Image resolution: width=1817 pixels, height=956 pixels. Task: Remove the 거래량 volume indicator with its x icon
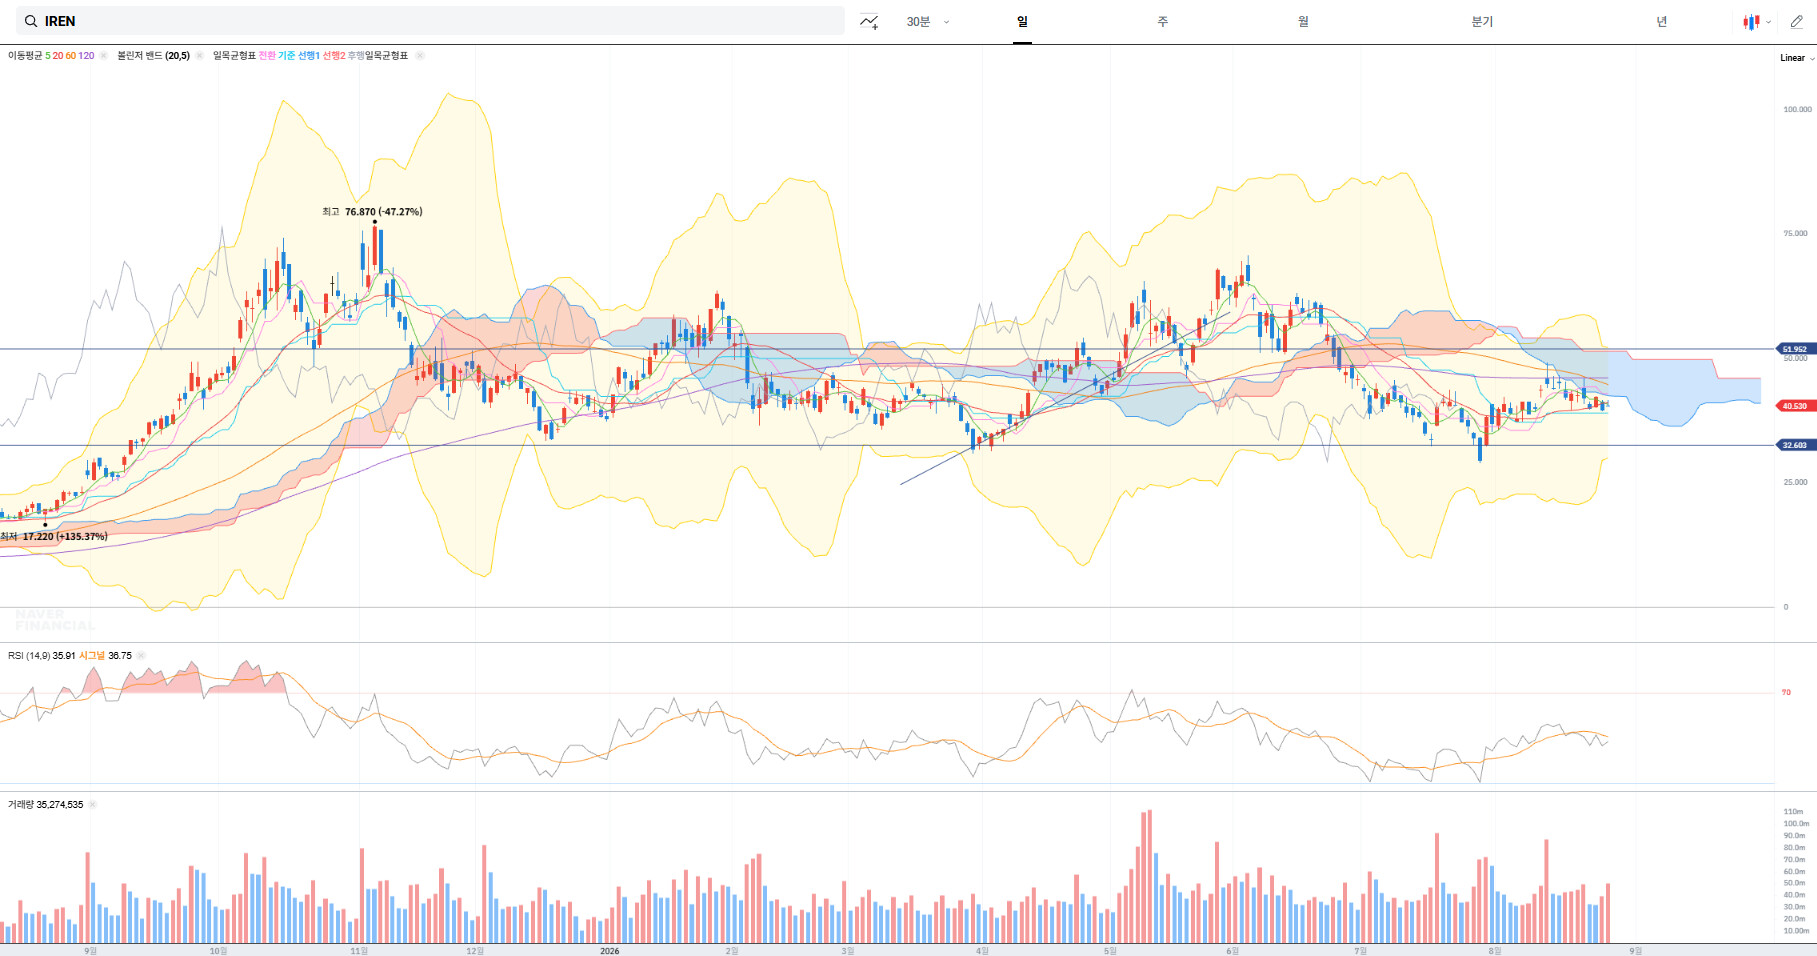click(93, 804)
